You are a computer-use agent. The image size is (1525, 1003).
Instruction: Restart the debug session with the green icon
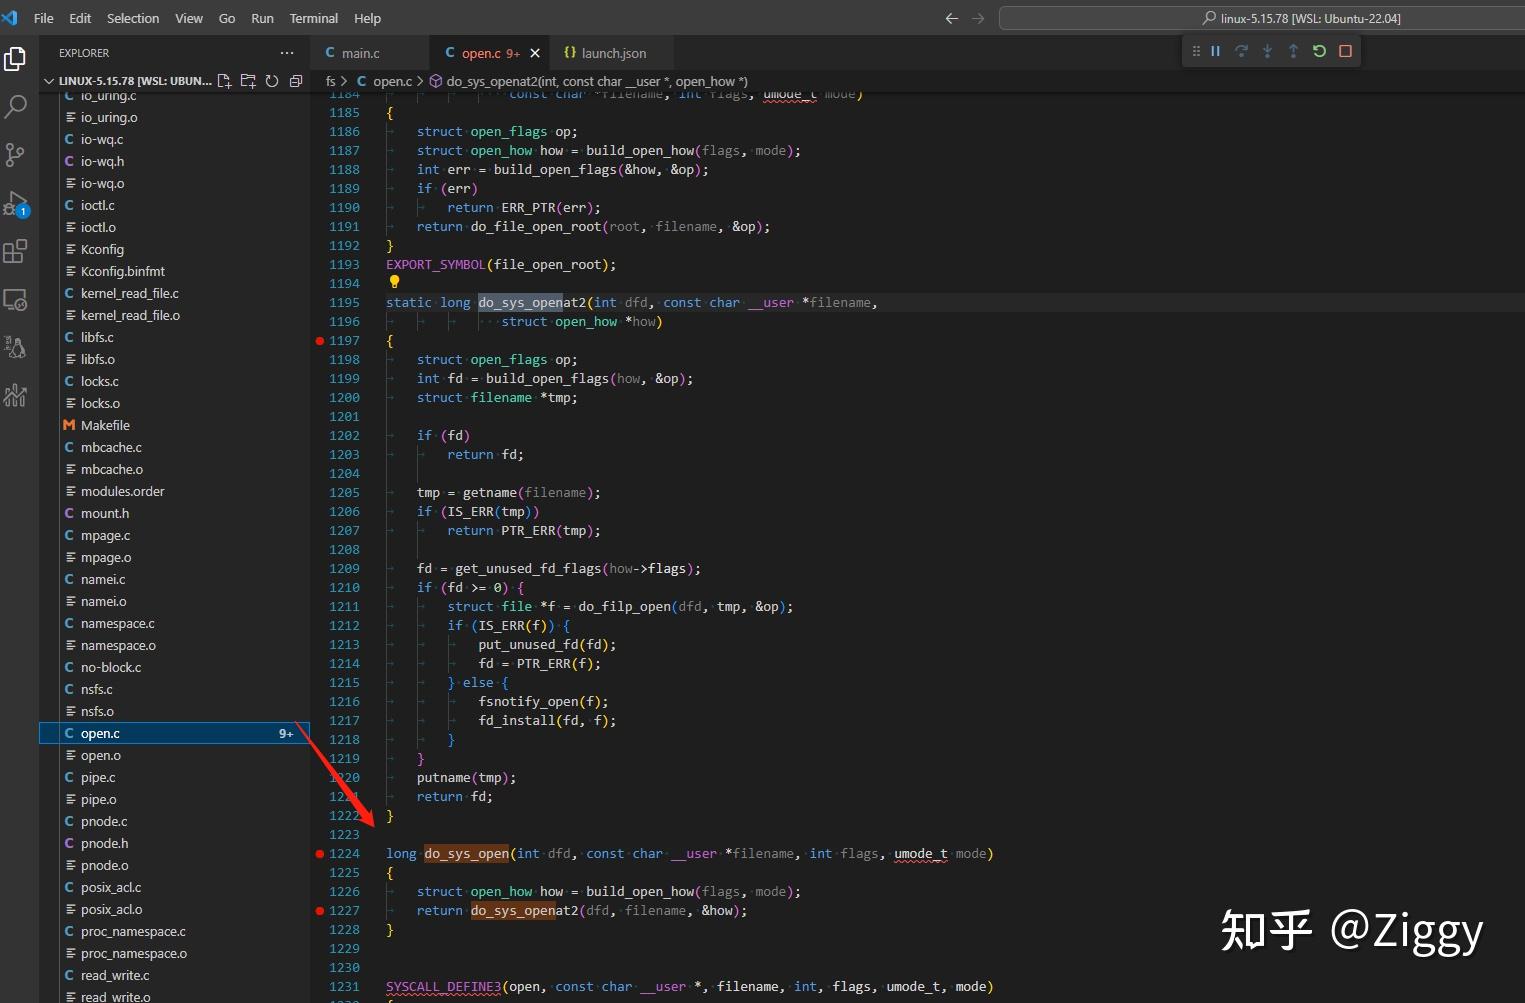coord(1319,51)
